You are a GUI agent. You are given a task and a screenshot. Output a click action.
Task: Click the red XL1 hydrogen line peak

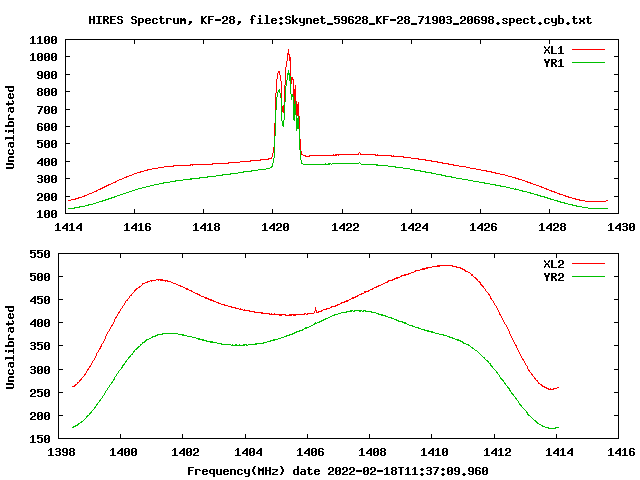click(x=289, y=51)
